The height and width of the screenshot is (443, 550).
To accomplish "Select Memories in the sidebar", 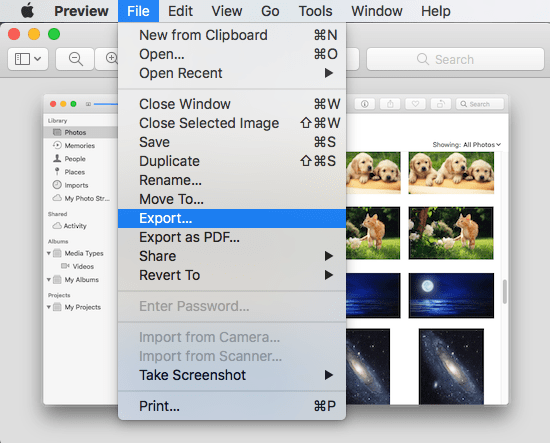I will click(80, 145).
